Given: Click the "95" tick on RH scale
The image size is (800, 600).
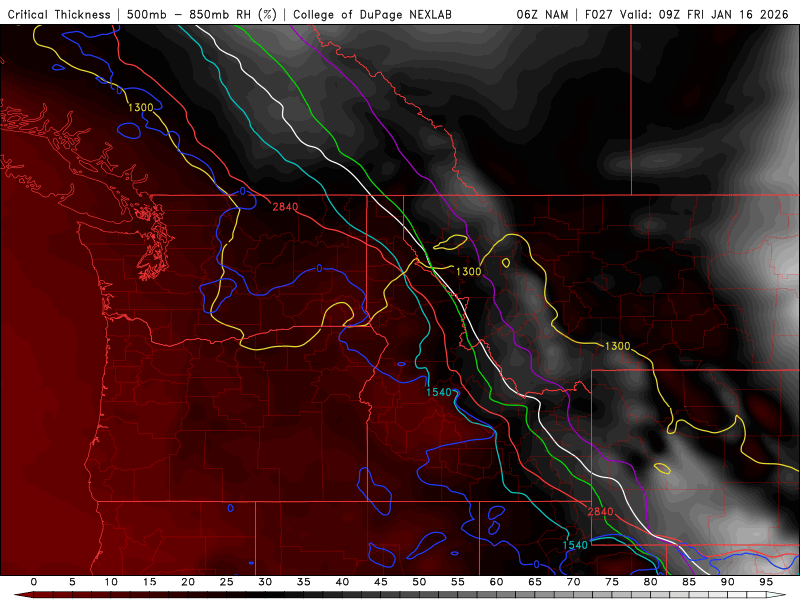Looking at the screenshot, I should click(766, 582).
